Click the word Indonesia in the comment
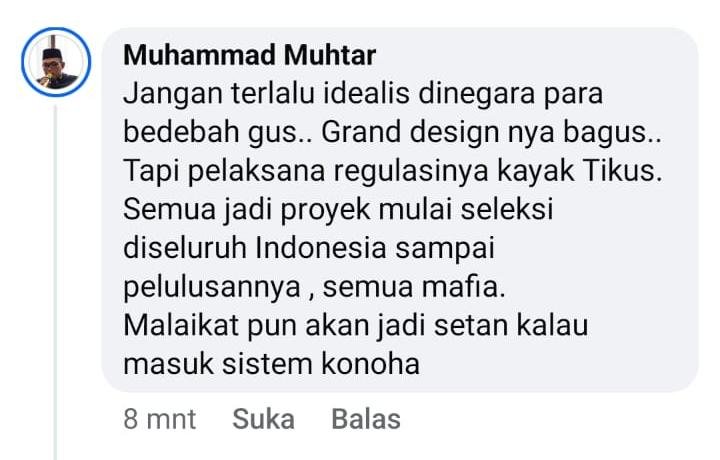Viewport: 720px width, 460px height. (x=321, y=248)
